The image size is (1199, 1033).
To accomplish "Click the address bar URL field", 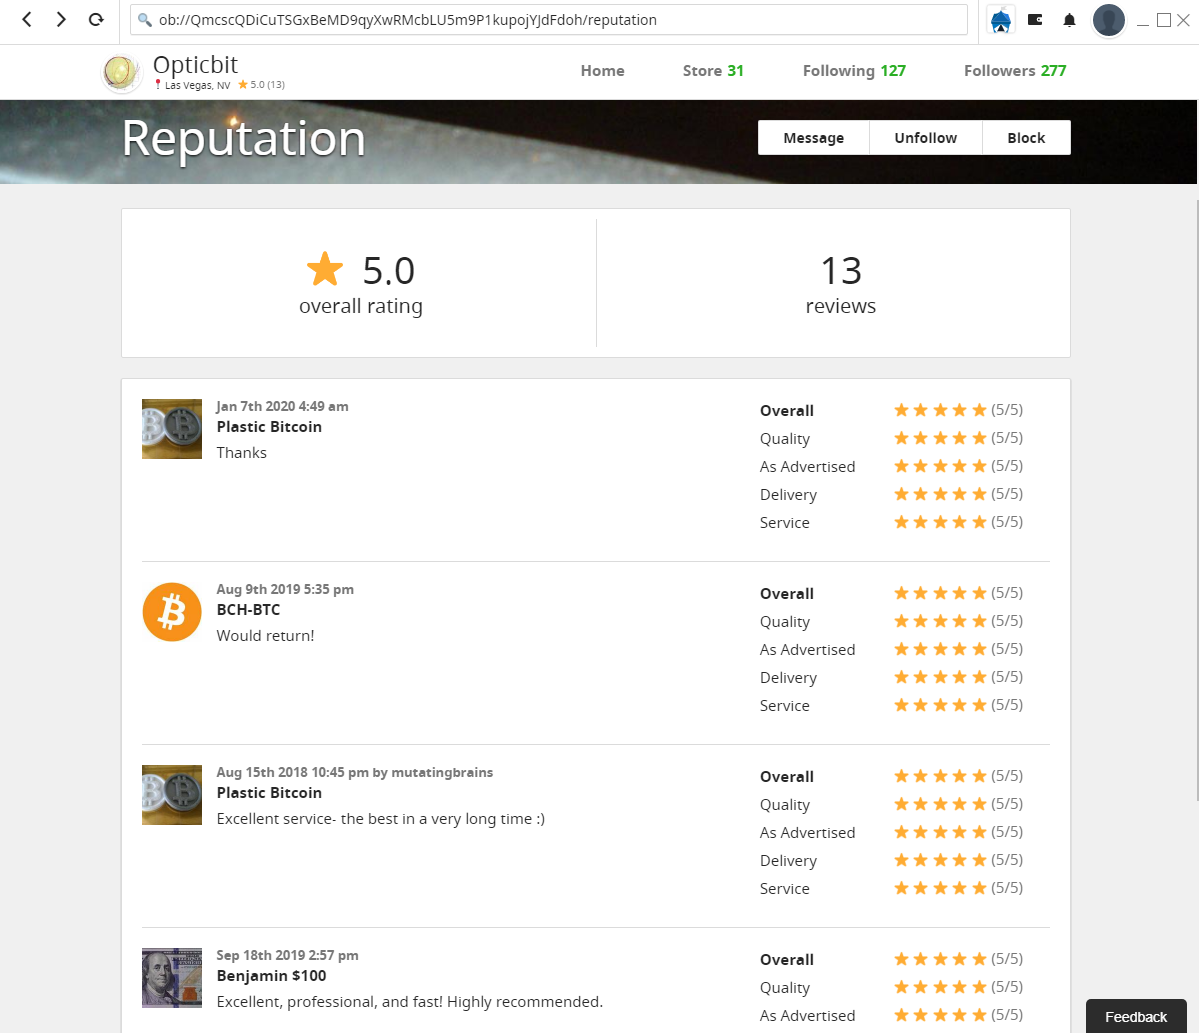I will point(548,20).
